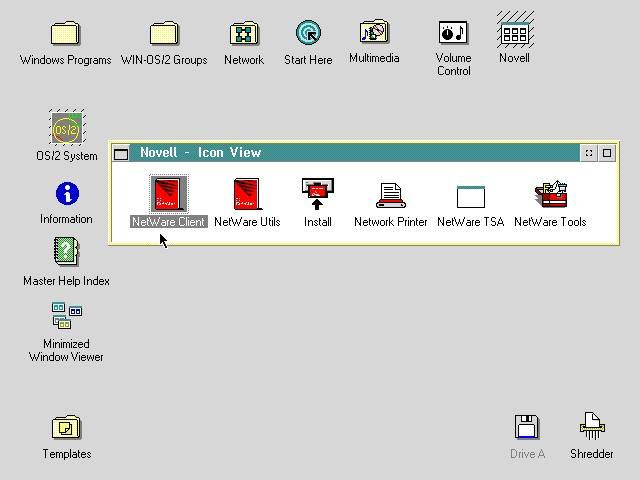Click the 'Master Help Index' label text
Image resolution: width=640 pixels, height=480 pixels.
[67, 281]
